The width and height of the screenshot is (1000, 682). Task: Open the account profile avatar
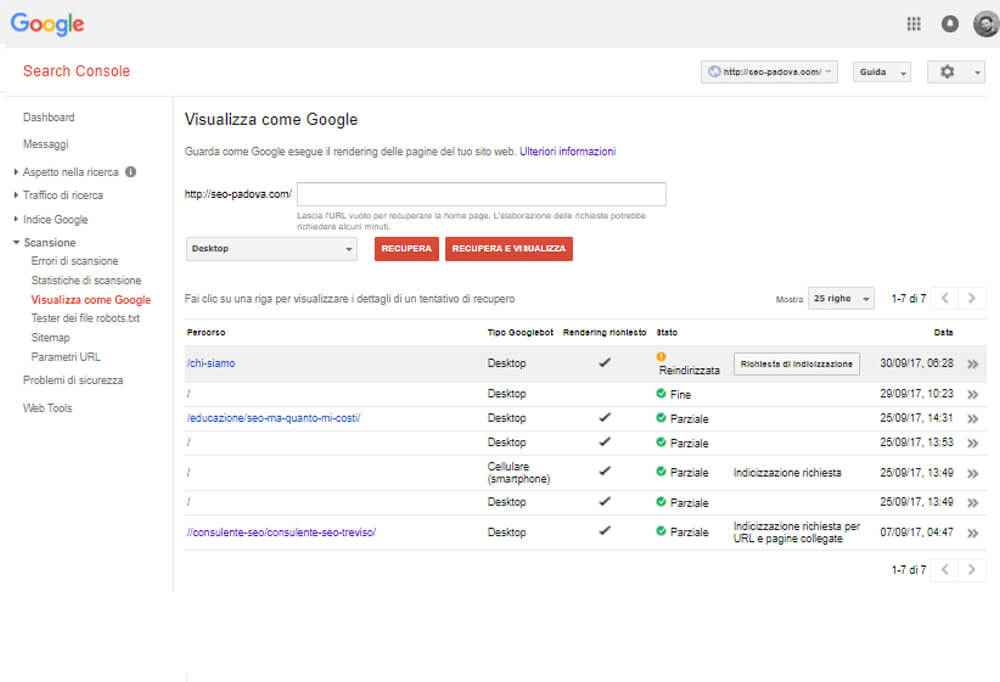986,24
